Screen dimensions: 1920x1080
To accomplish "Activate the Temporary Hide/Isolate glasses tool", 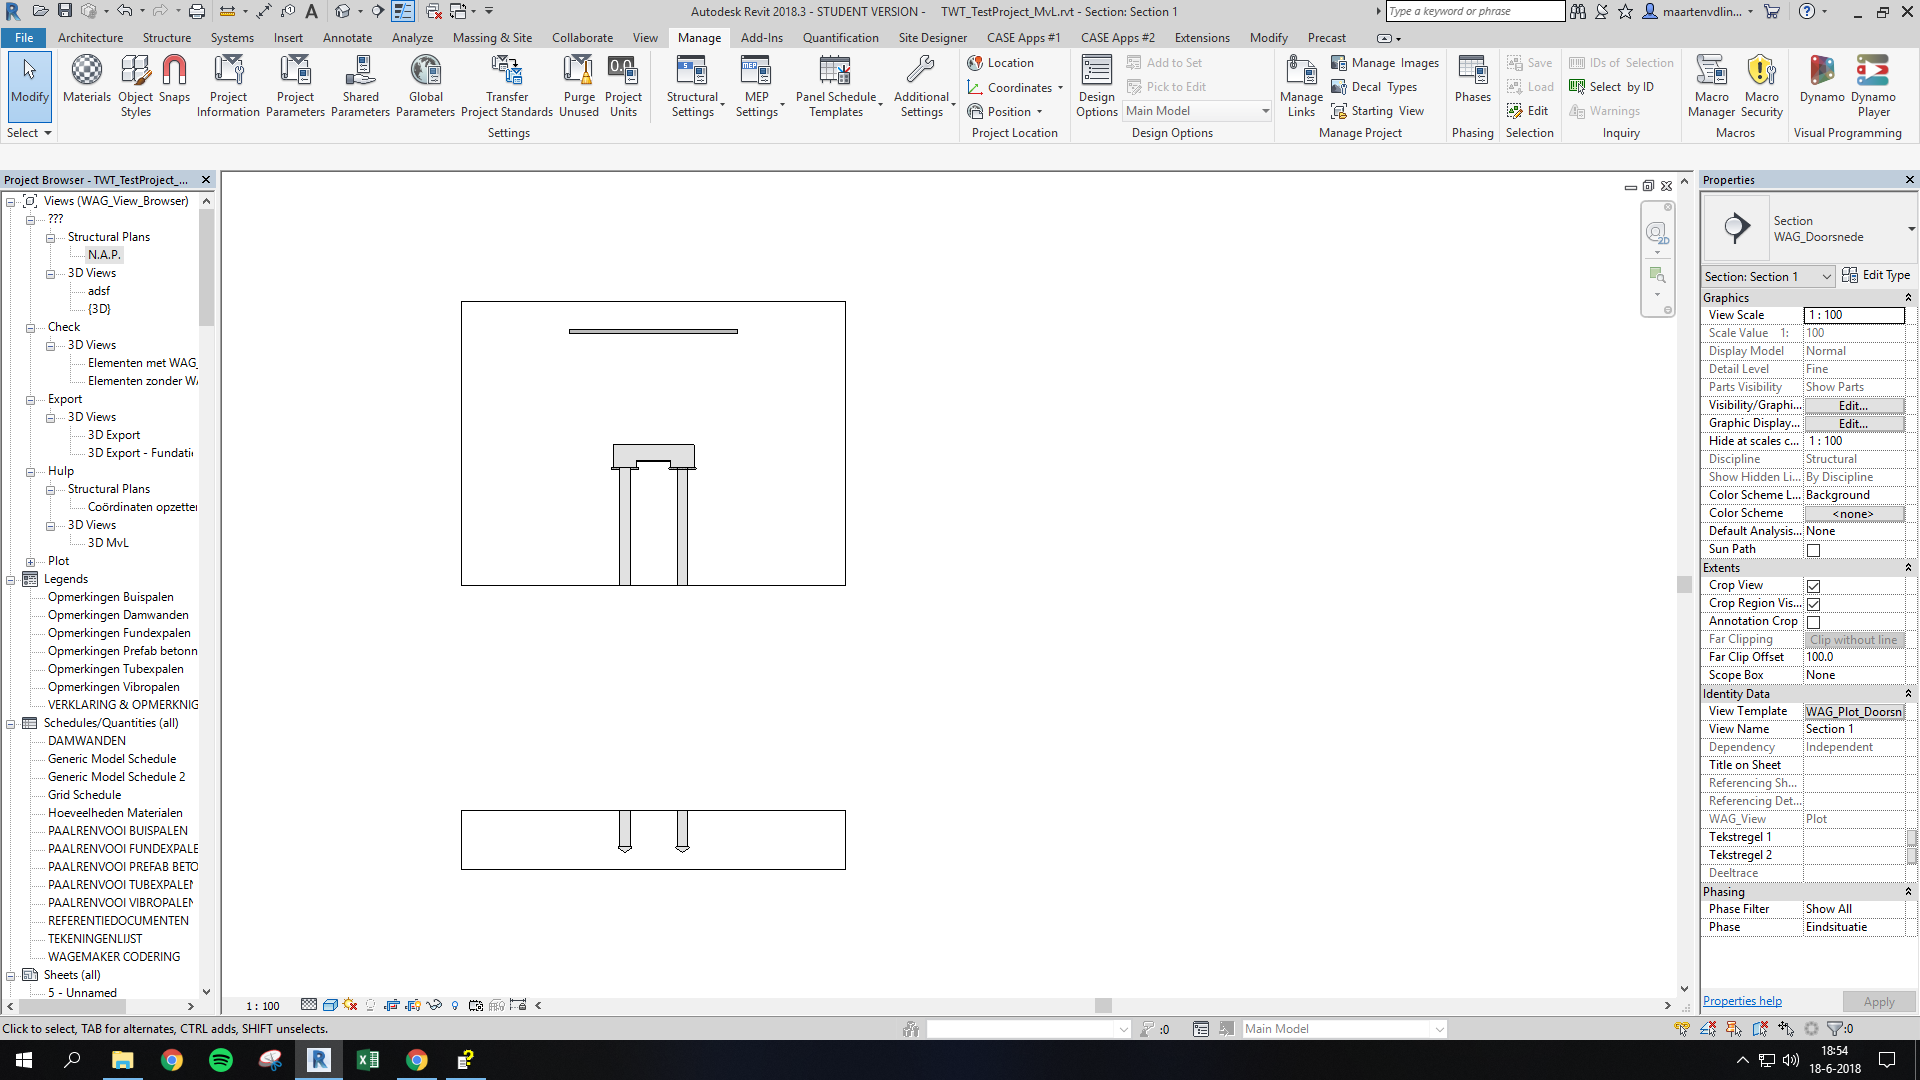I will [434, 1005].
